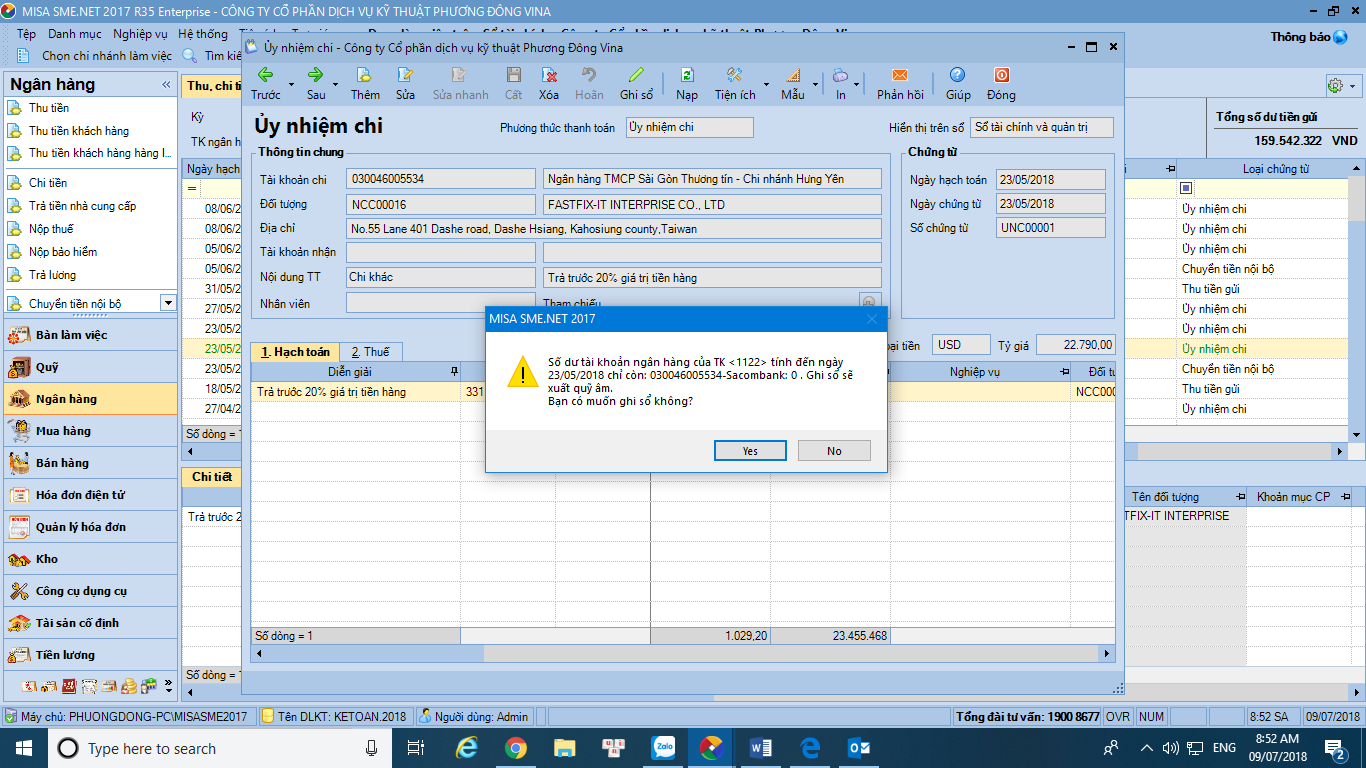Click the Loại chứng từ filter checkbox cell
Viewport: 1366px width, 768px height.
pos(1186,188)
